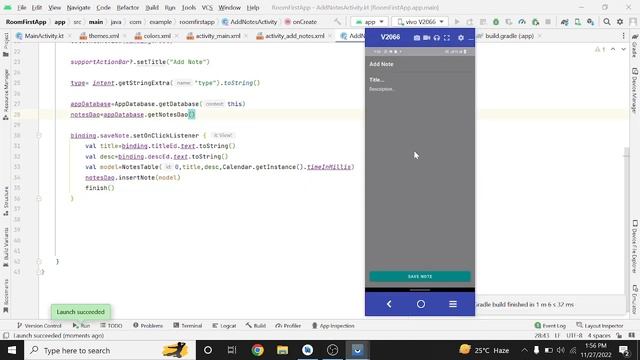This screenshot has width=640, height=360.
Task: Start screen recording in V2066 mirror window
Action: tap(427, 38)
